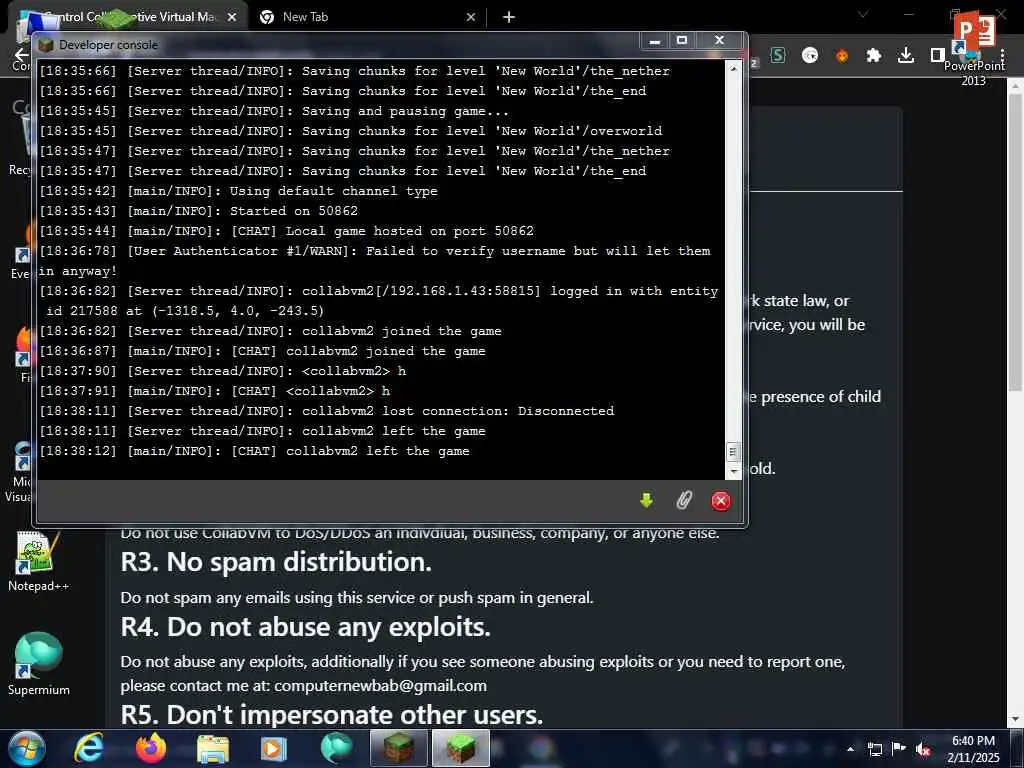Open the PowerPoint 2013 desktop shortcut
The height and width of the screenshot is (768, 1024).
[x=974, y=49]
